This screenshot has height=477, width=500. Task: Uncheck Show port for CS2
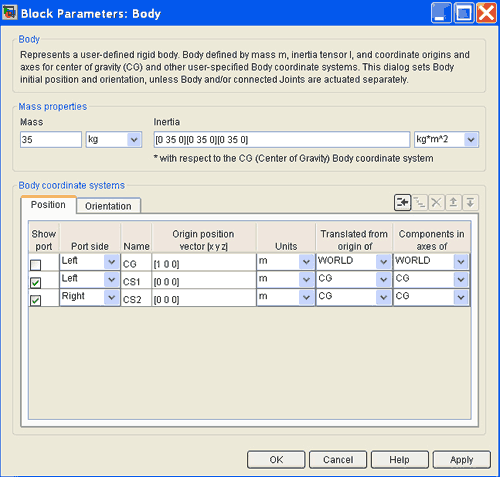point(36,300)
